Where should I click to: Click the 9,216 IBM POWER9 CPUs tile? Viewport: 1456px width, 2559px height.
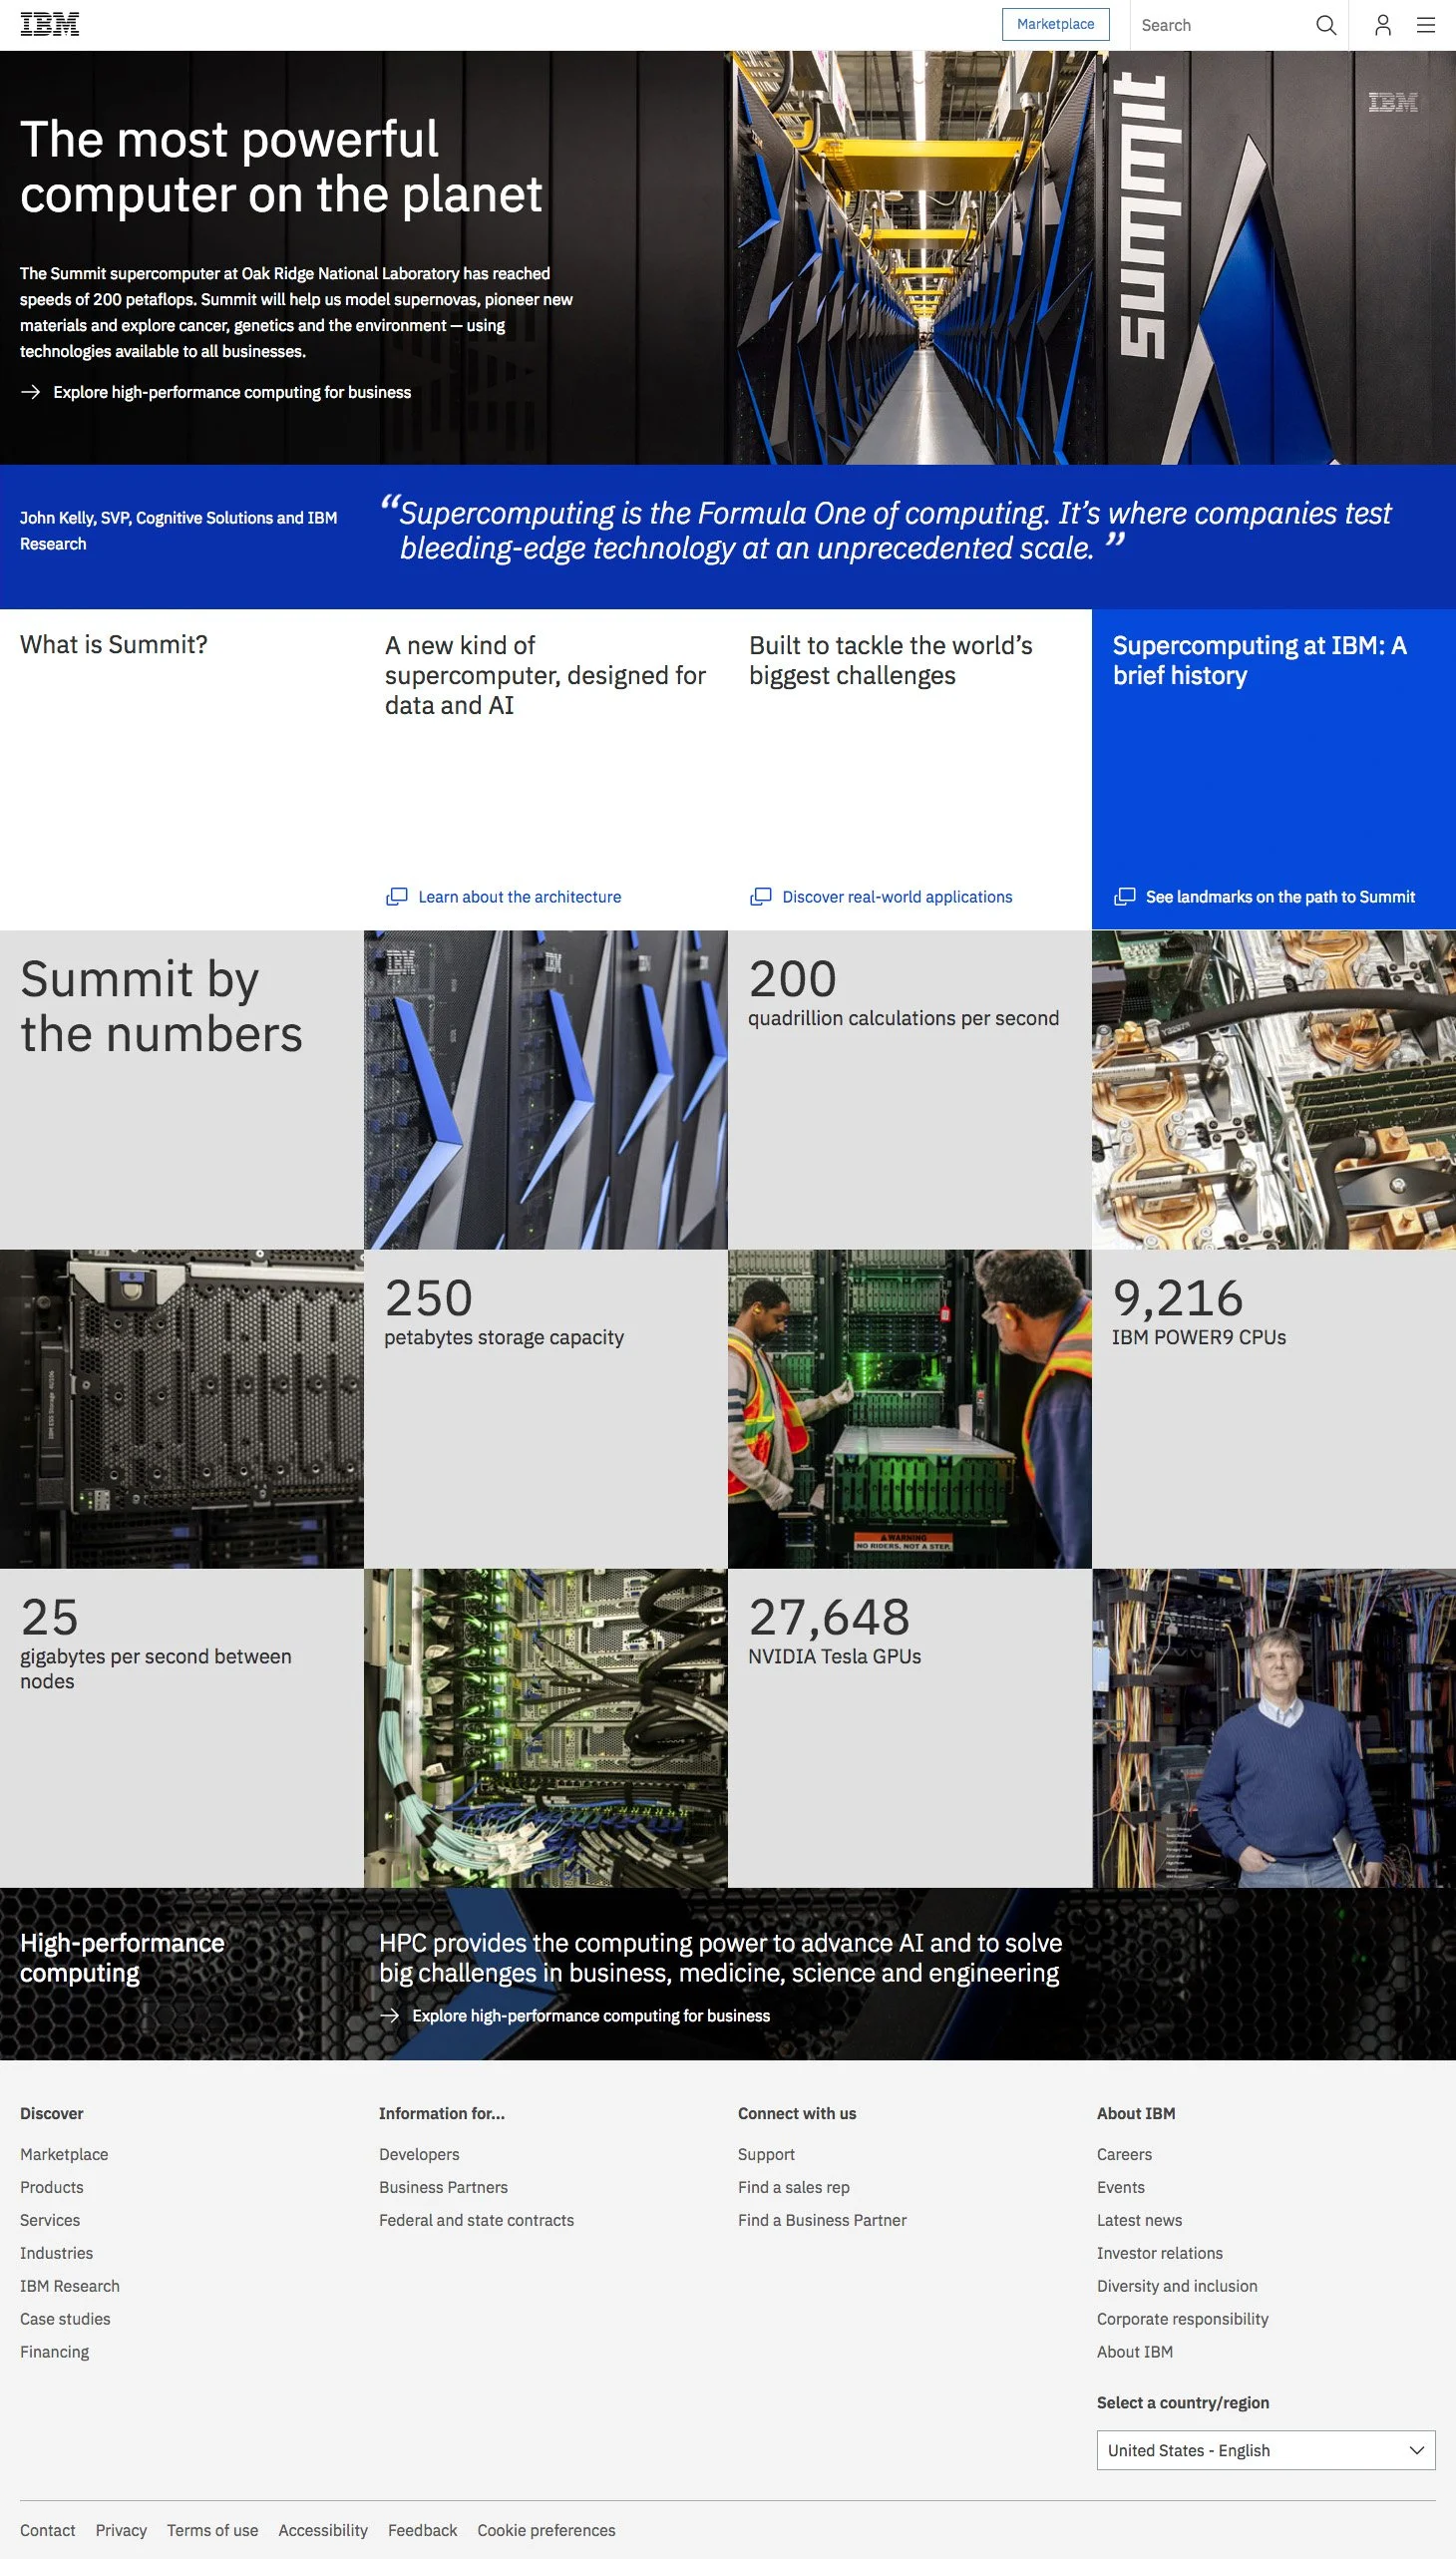click(x=1274, y=1408)
